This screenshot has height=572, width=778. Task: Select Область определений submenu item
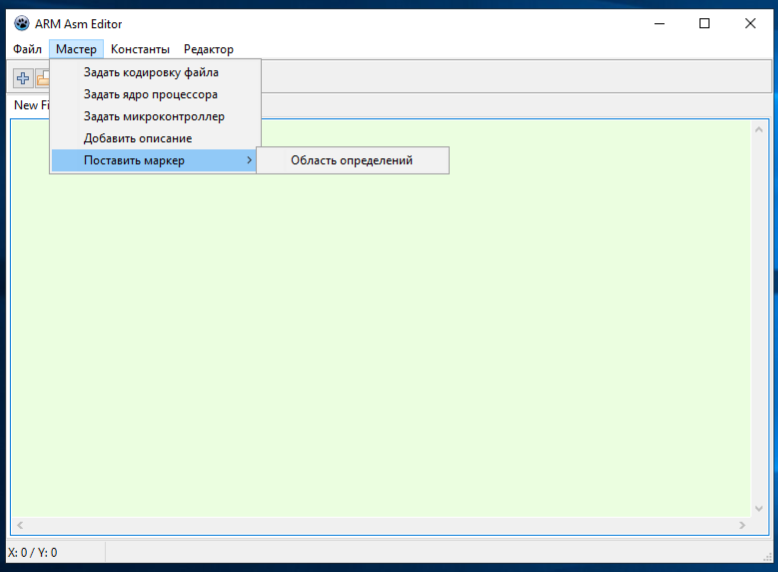[353, 160]
